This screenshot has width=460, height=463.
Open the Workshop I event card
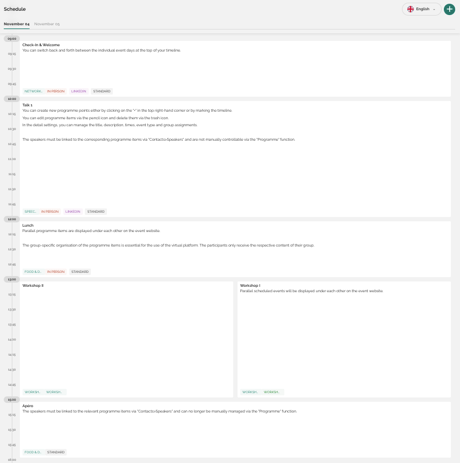pyautogui.click(x=344, y=339)
